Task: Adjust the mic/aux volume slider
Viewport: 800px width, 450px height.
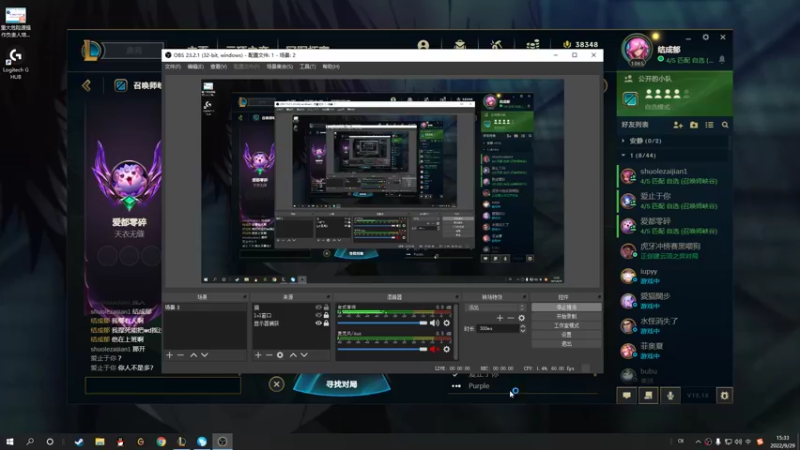Action: (383, 349)
